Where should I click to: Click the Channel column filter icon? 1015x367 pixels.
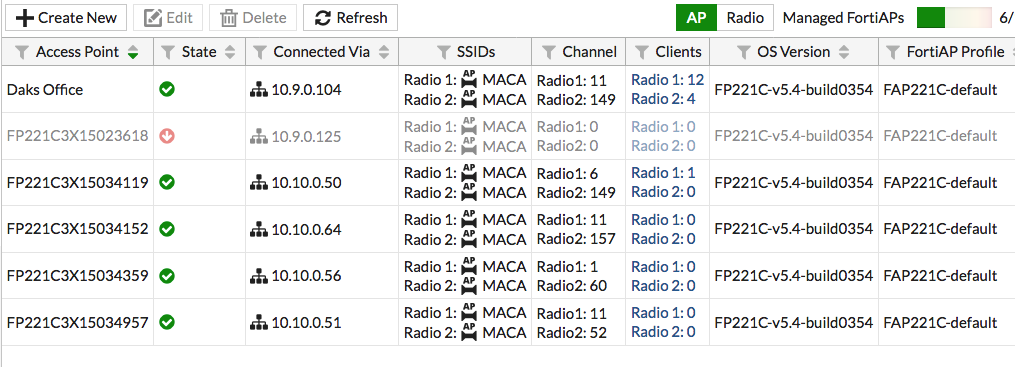tap(549, 52)
